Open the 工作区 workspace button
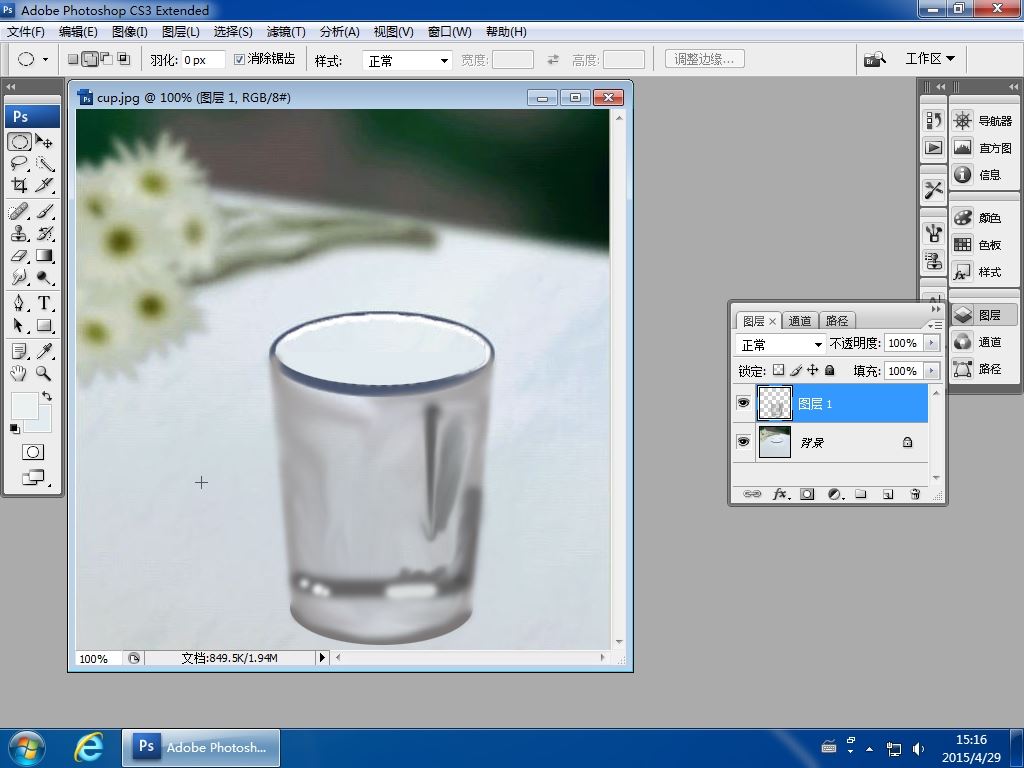Viewport: 1024px width, 768px height. coord(929,59)
